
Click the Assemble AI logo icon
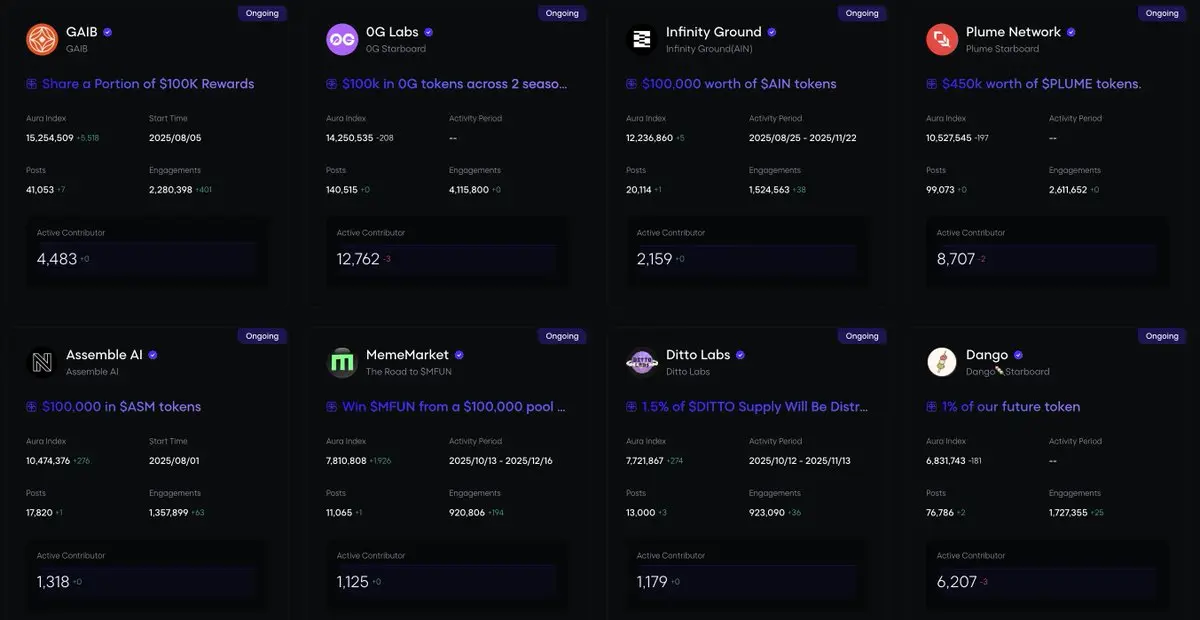point(42,362)
